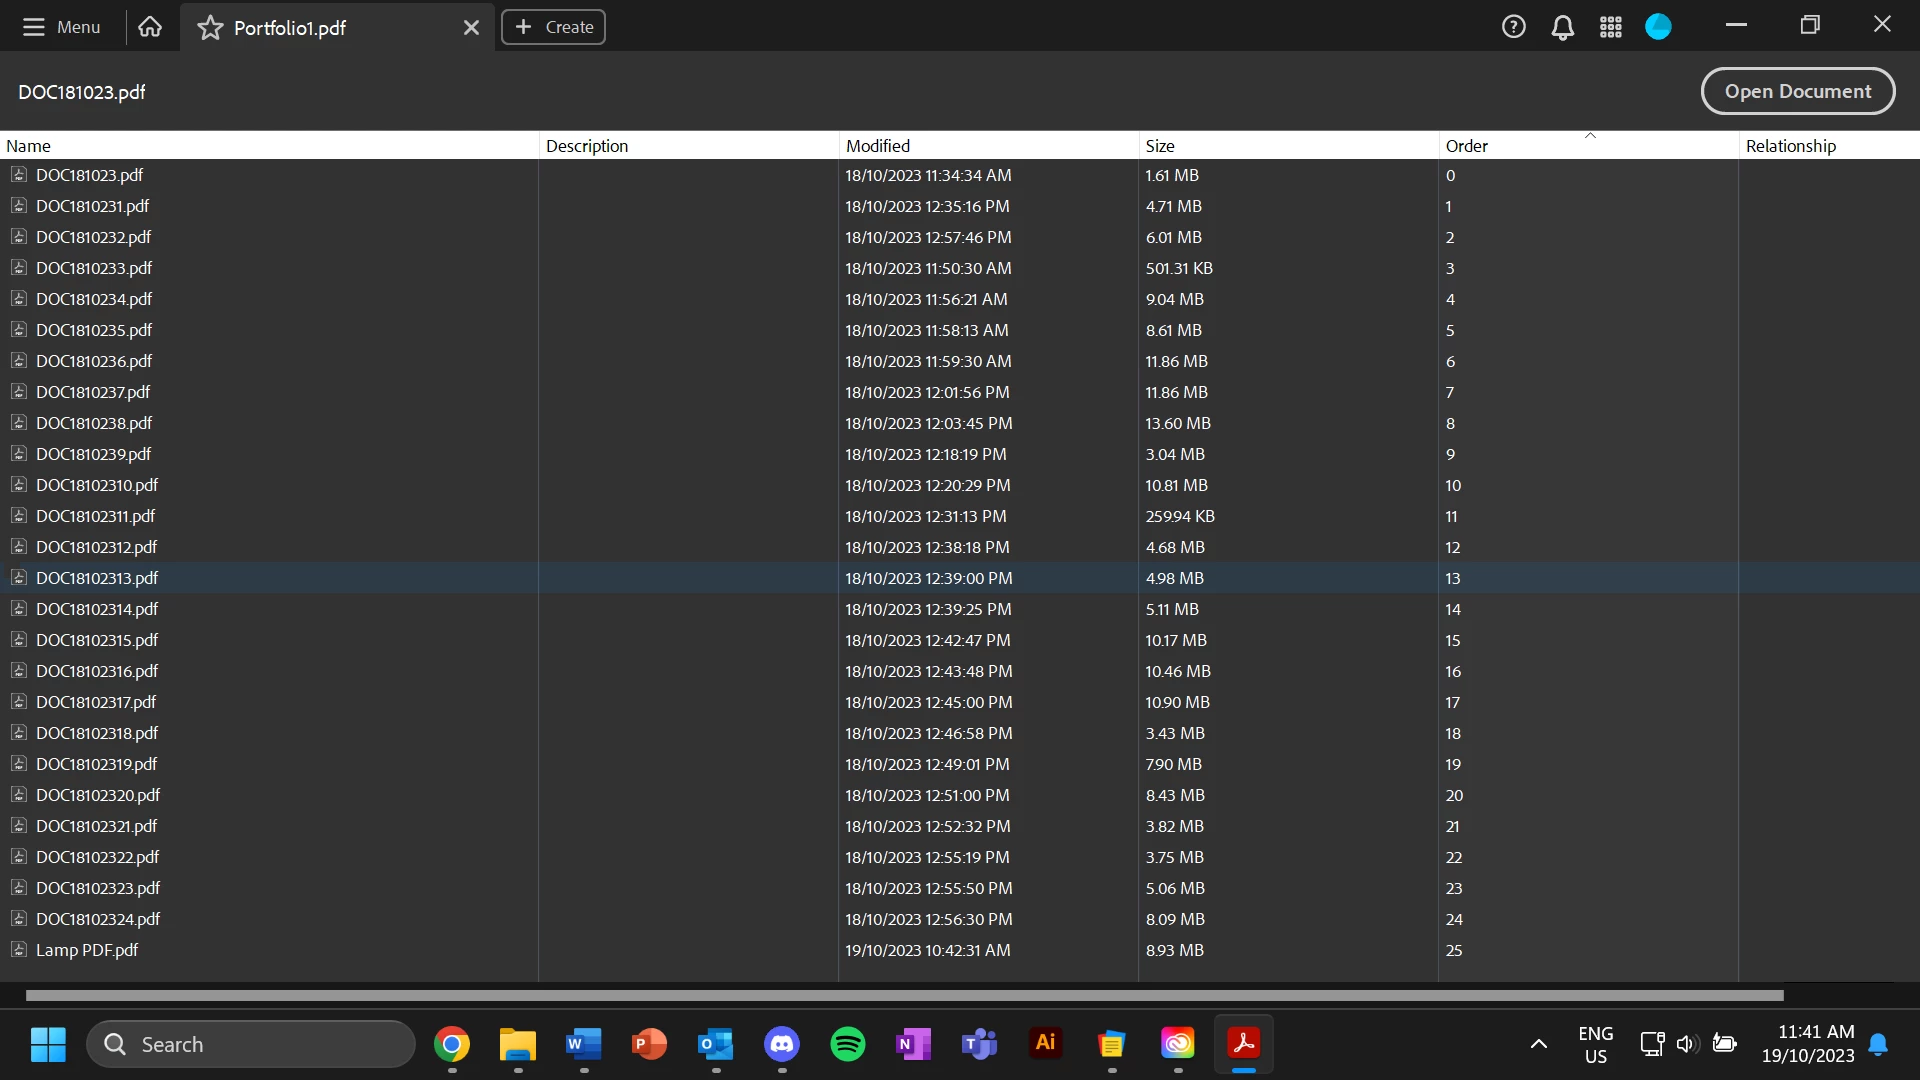Star the Portfolio1.pdf tab as favorite
This screenshot has width=1920, height=1080.
coord(210,28)
